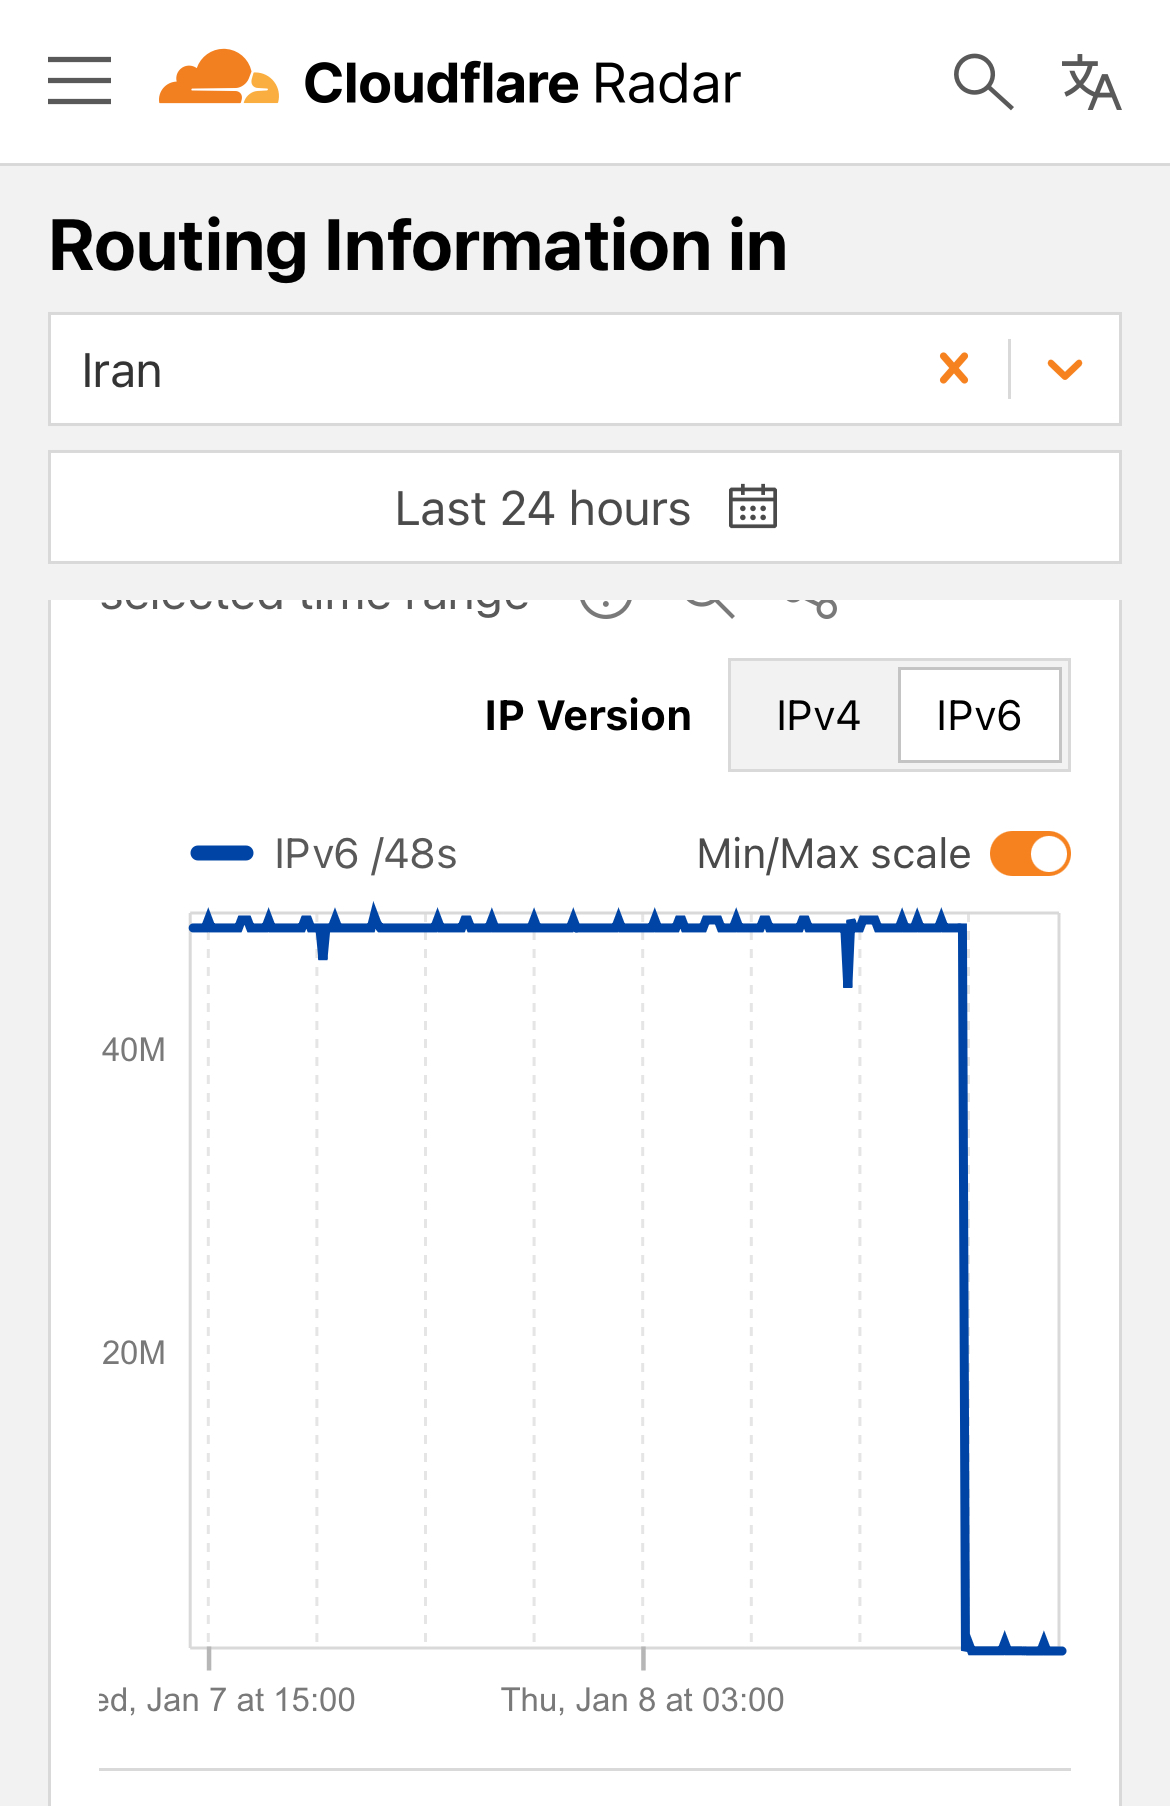
Task: Open the hamburger navigation menu
Action: pos(80,81)
